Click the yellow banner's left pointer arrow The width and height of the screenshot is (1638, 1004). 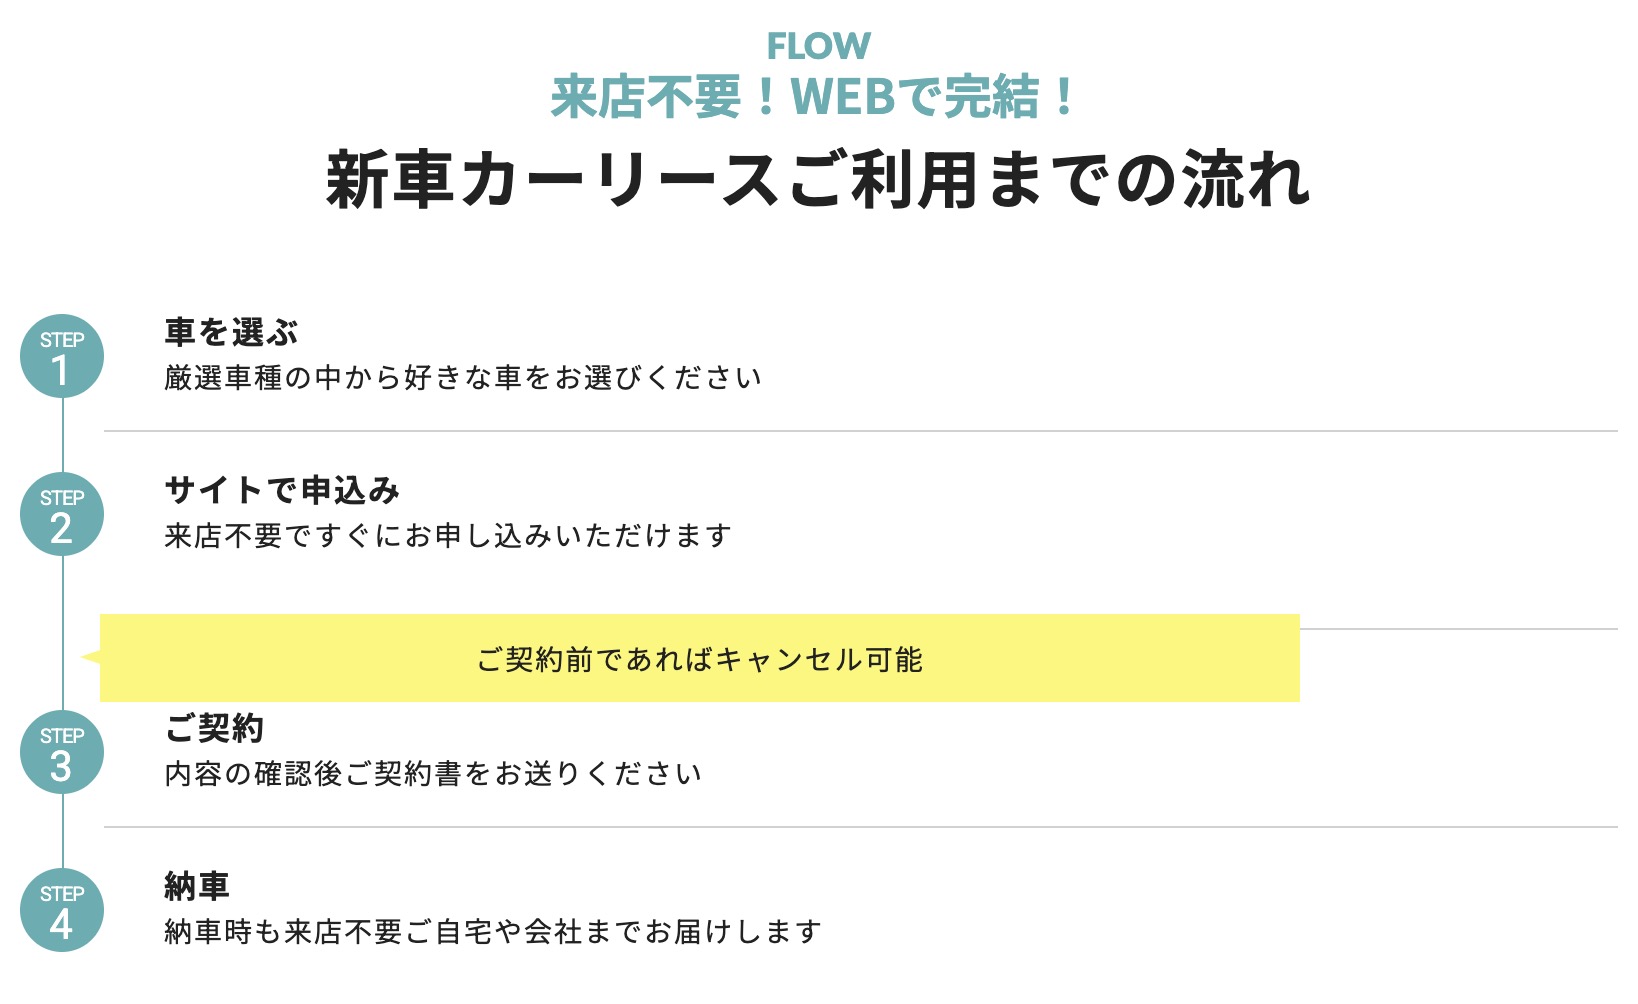(90, 657)
